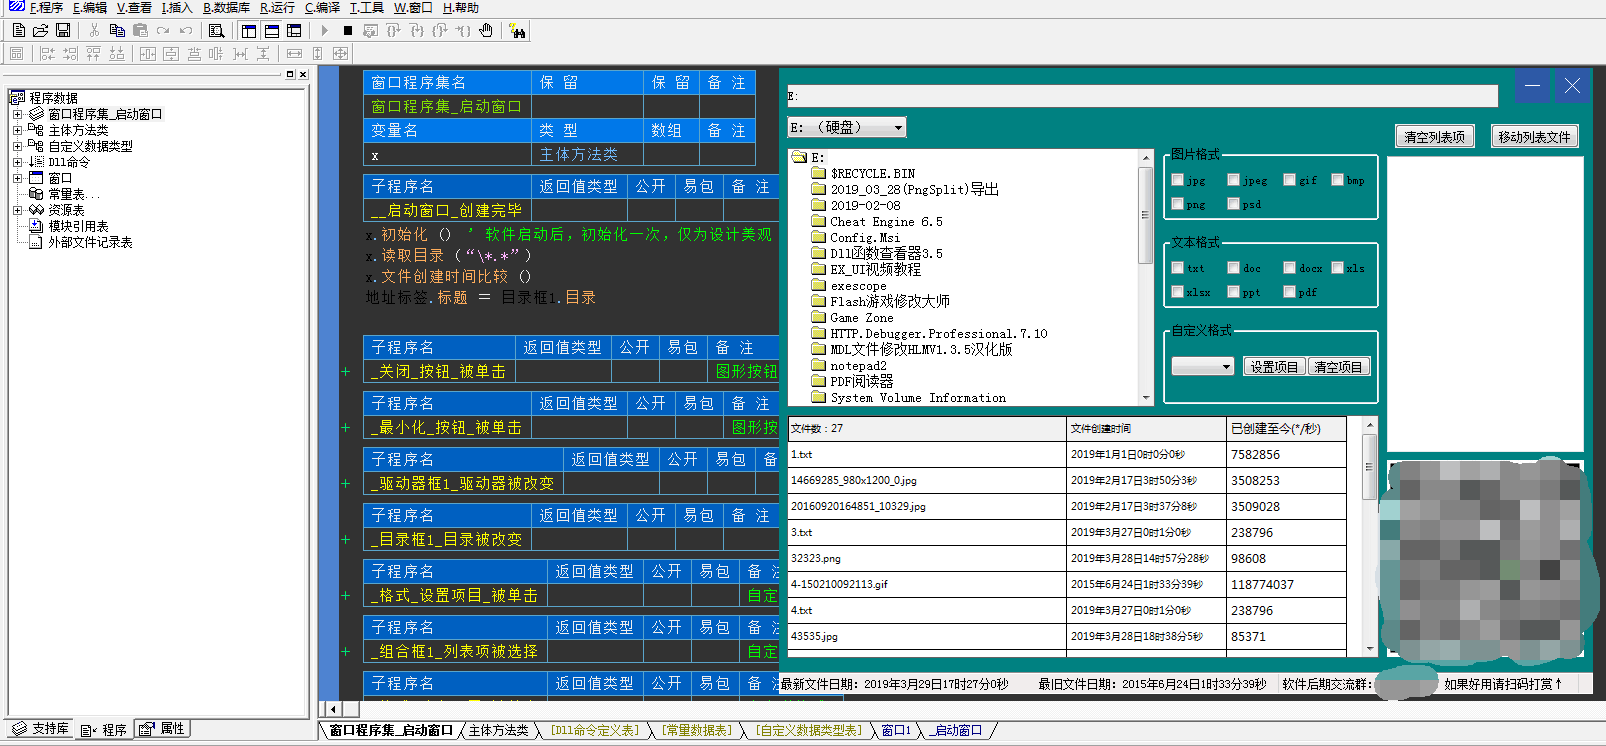Screen dimensions: 1606x746
Task: Click the 设置项目 button
Action: [1273, 367]
